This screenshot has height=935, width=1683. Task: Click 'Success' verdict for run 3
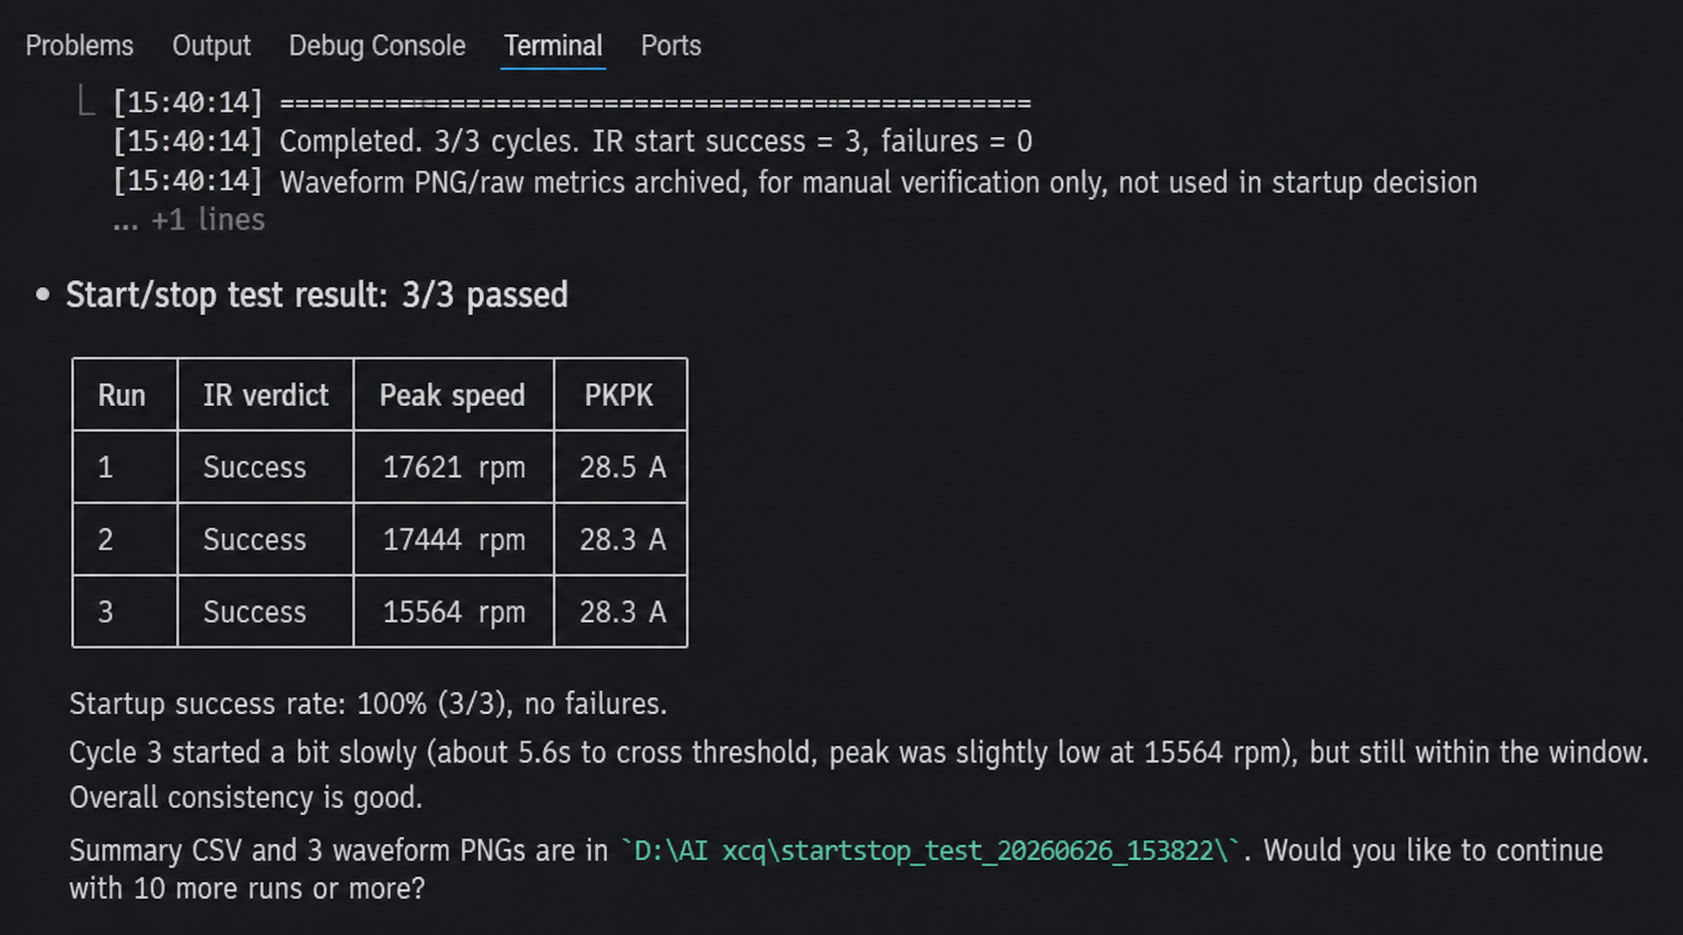click(x=265, y=611)
